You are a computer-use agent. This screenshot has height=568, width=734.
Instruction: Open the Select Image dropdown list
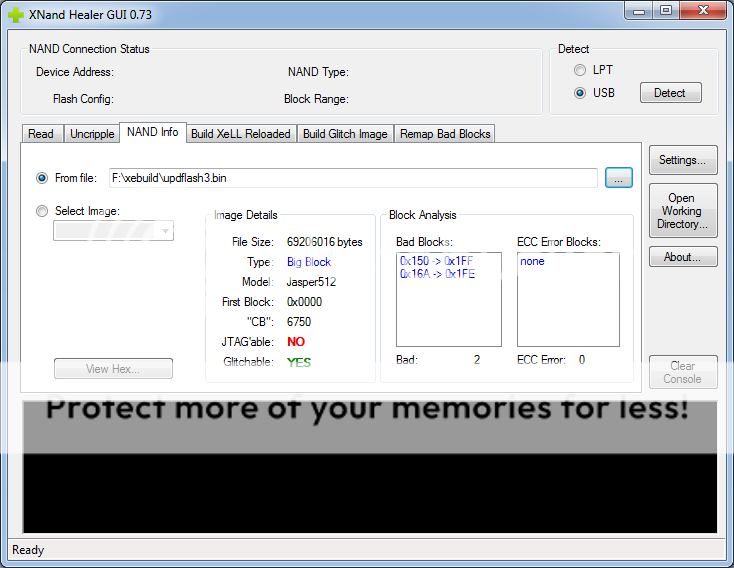[113, 231]
